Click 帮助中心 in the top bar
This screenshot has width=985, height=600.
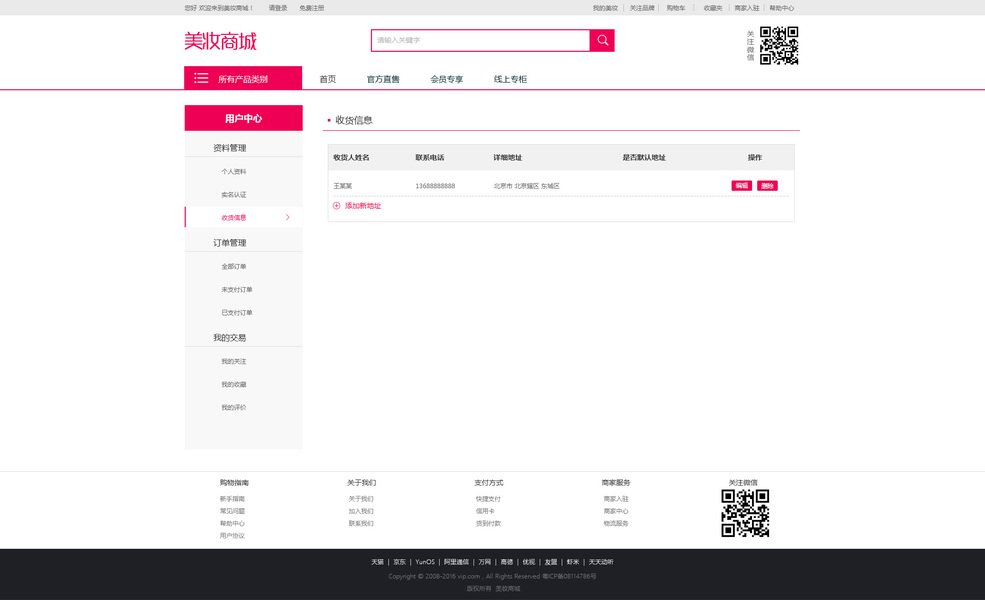click(781, 8)
